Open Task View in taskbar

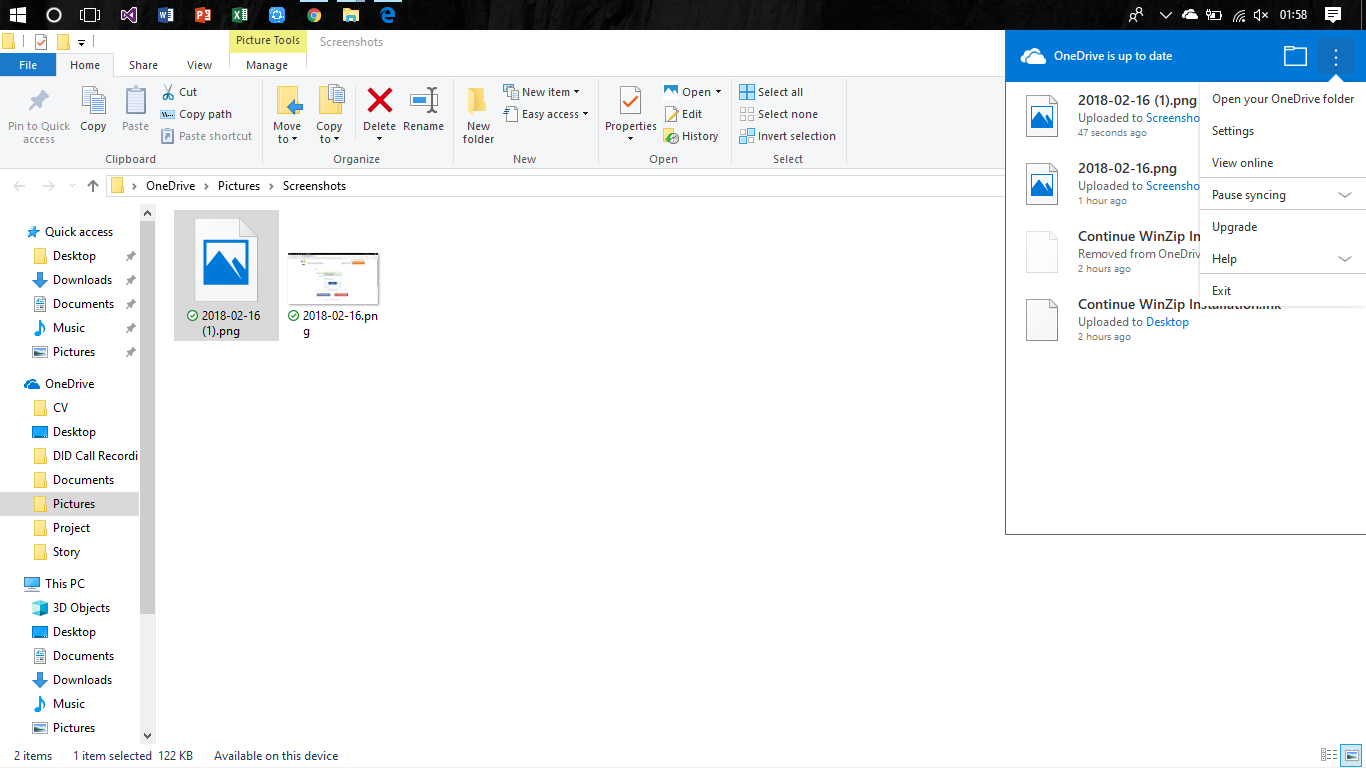click(x=90, y=15)
